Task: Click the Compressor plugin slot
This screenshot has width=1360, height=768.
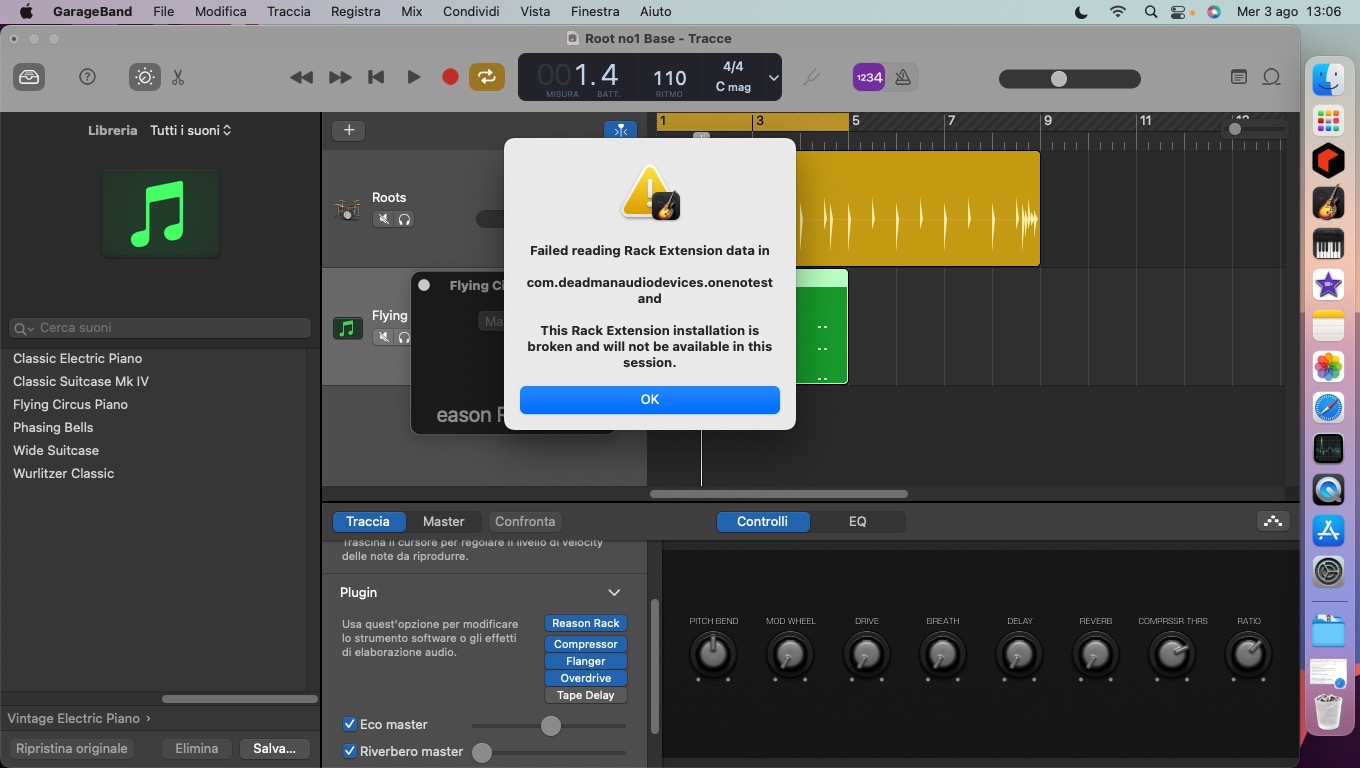Action: click(586, 644)
